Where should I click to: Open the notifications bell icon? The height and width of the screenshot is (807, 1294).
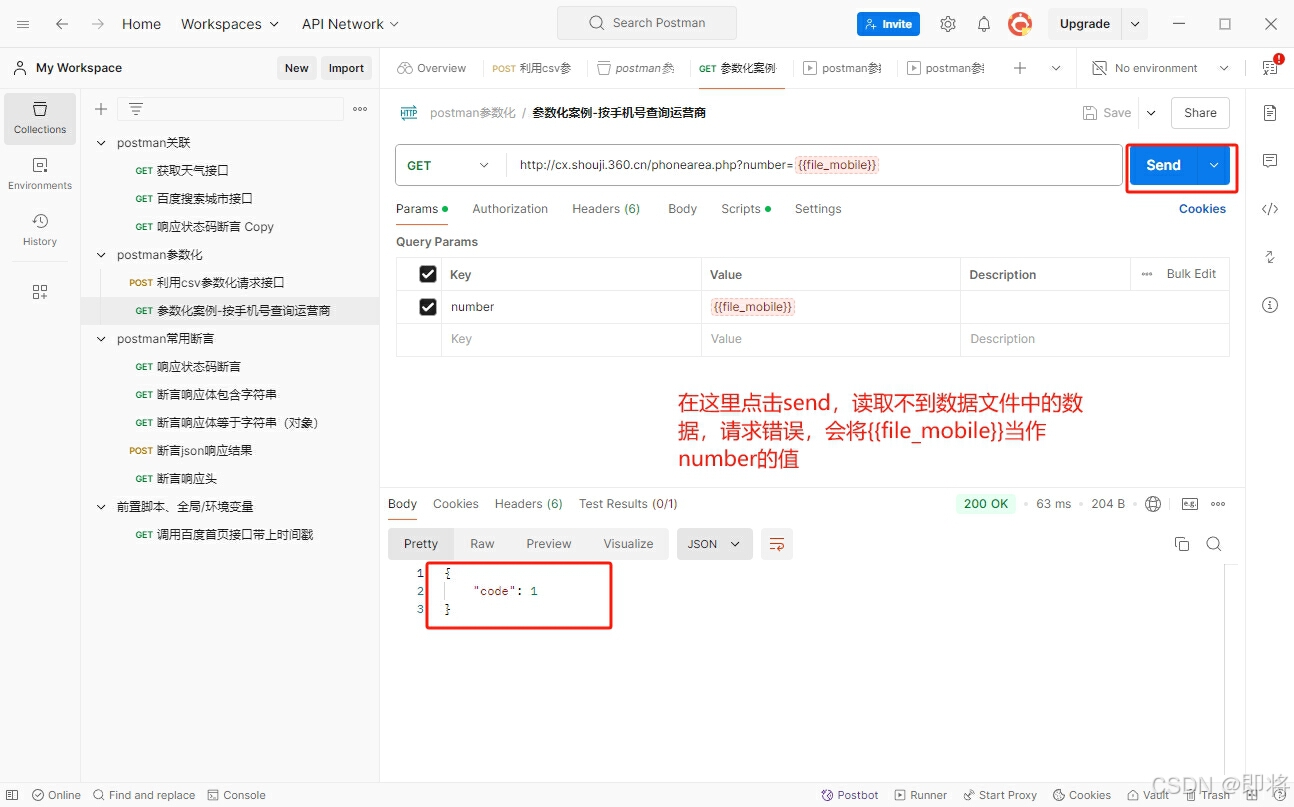pyautogui.click(x=984, y=24)
